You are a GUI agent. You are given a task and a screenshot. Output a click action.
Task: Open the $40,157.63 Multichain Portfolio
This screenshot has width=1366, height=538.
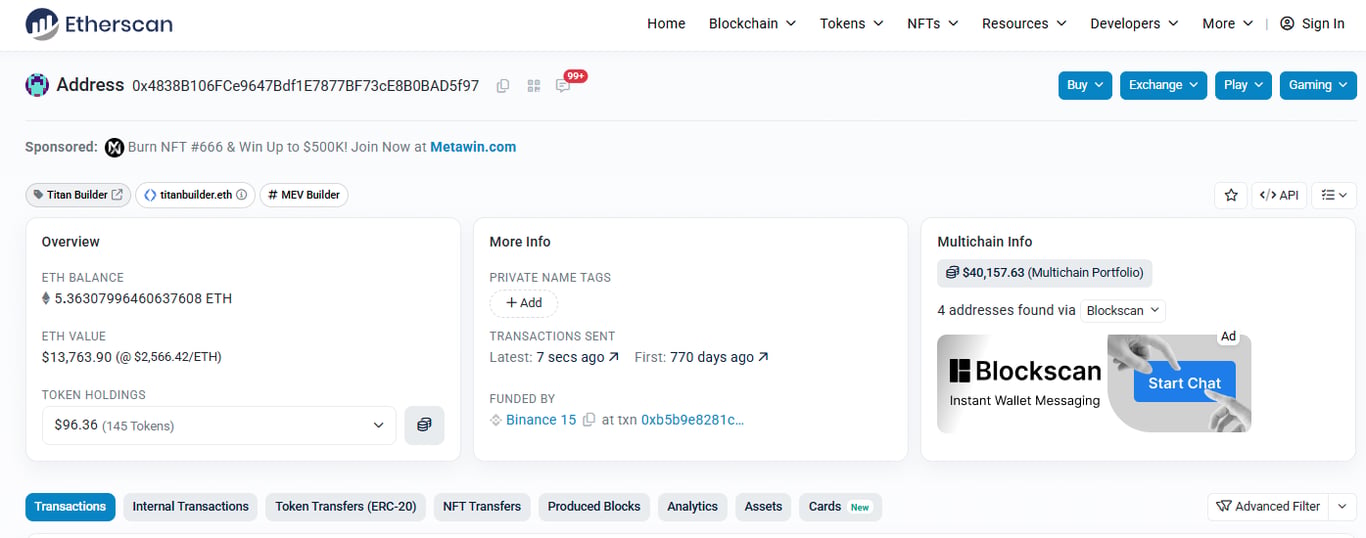(1045, 272)
